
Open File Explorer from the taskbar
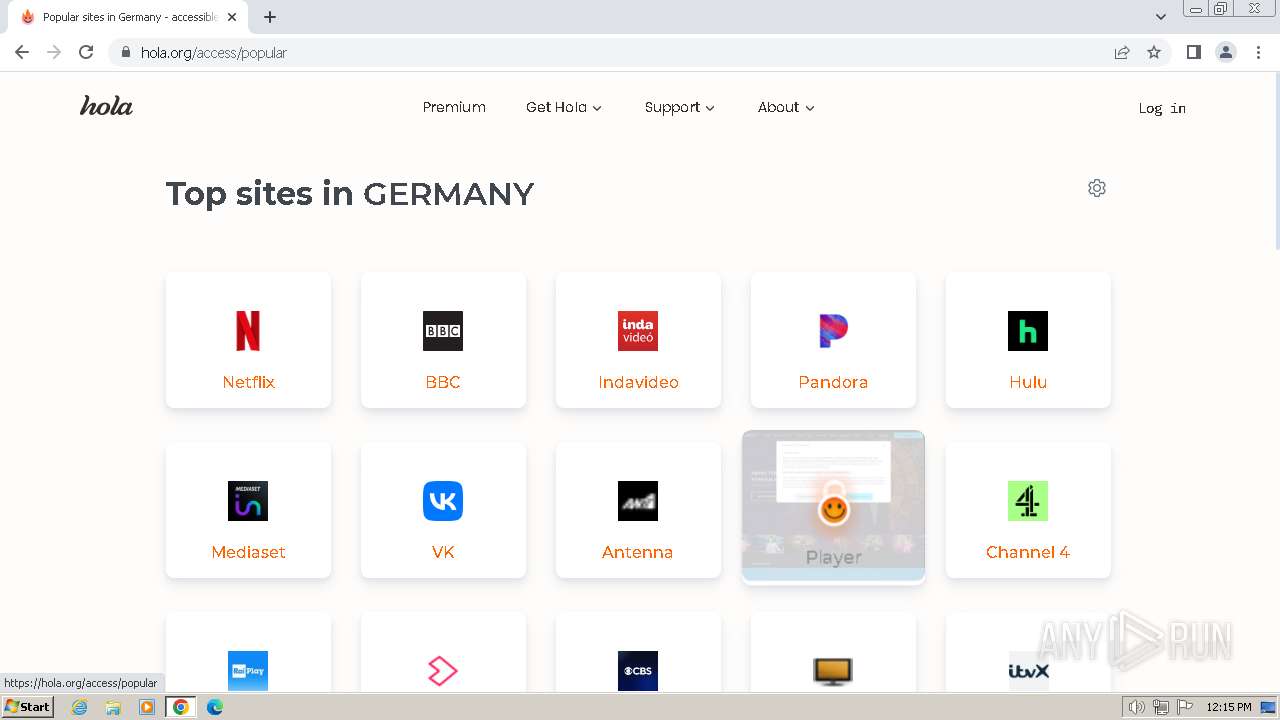[113, 707]
